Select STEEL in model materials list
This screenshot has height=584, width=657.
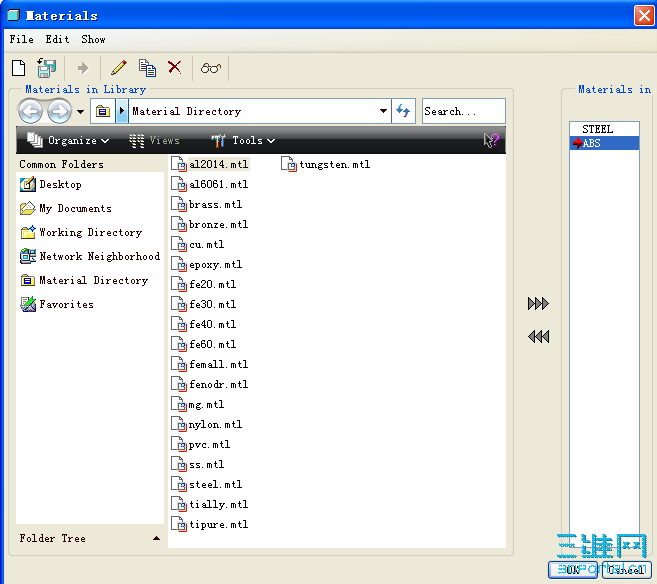[x=604, y=129]
